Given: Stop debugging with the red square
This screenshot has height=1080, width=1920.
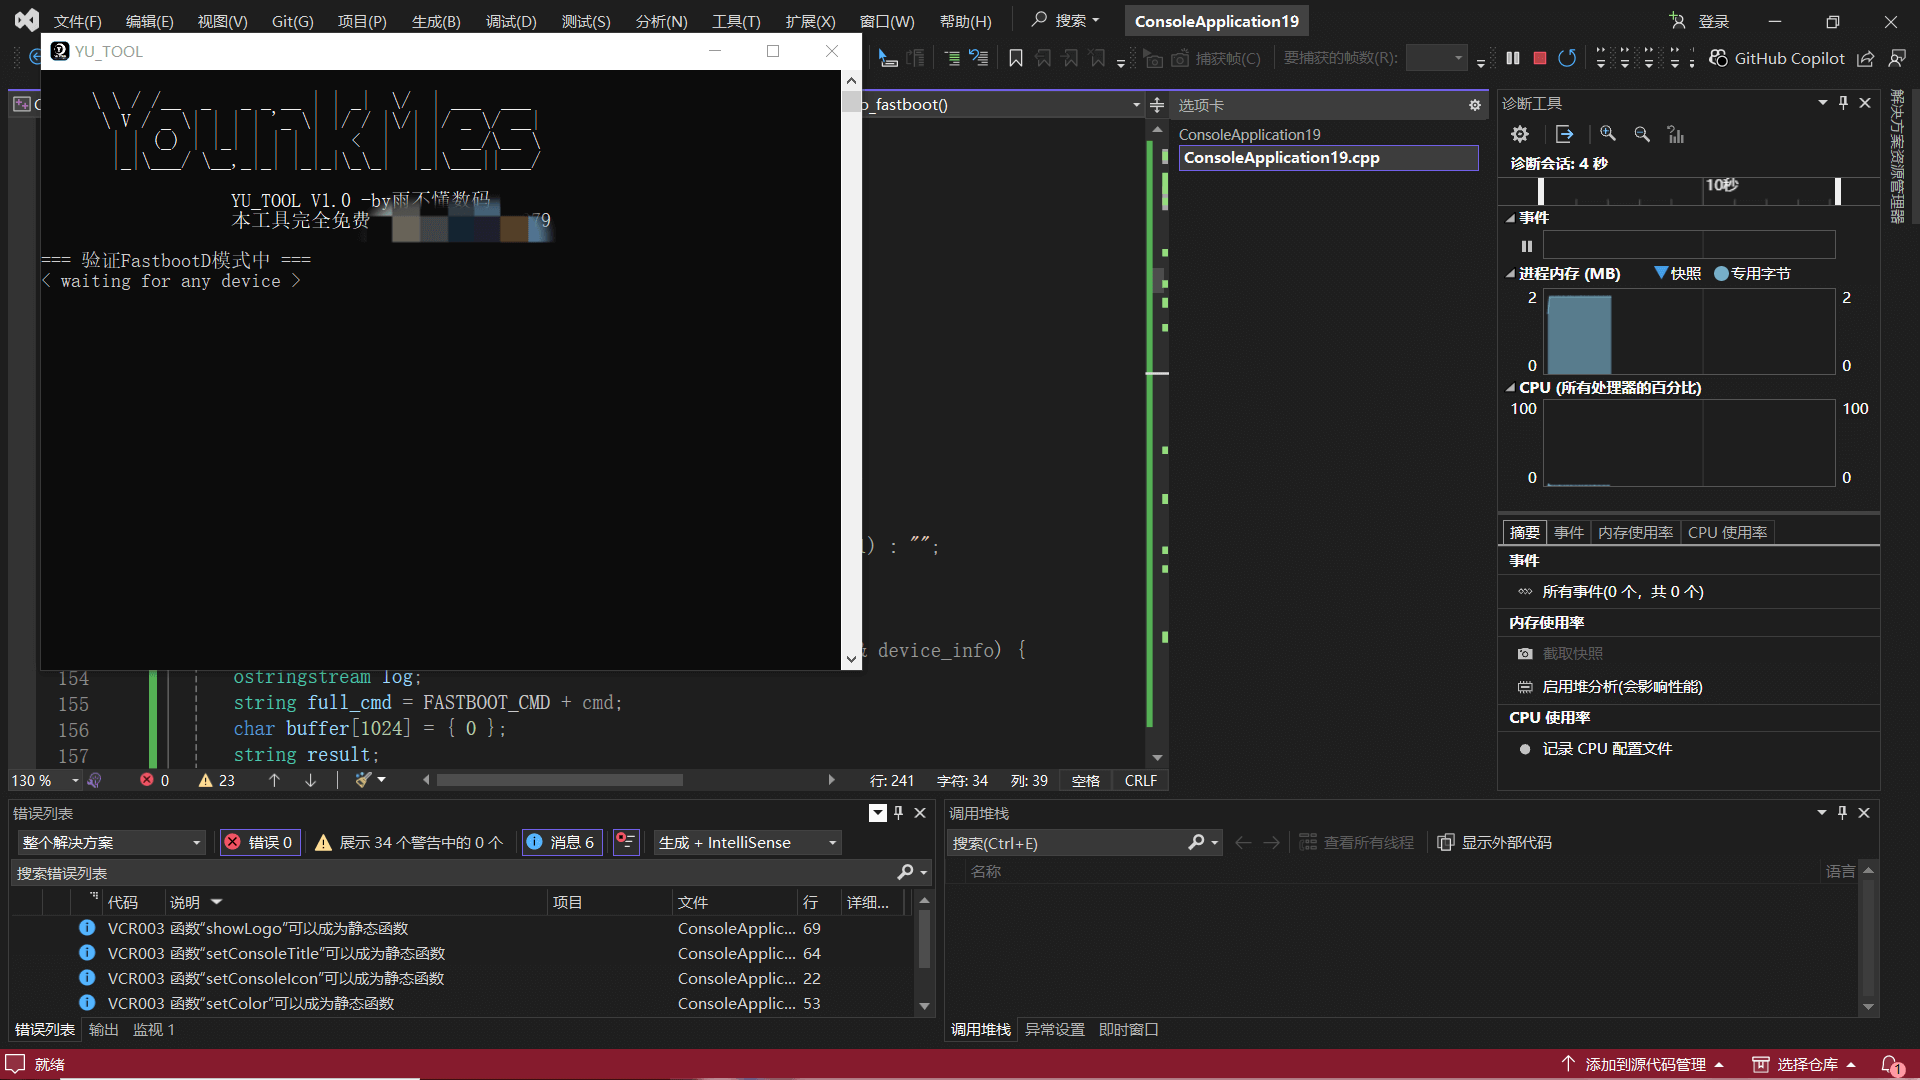Looking at the screenshot, I should tap(1540, 58).
